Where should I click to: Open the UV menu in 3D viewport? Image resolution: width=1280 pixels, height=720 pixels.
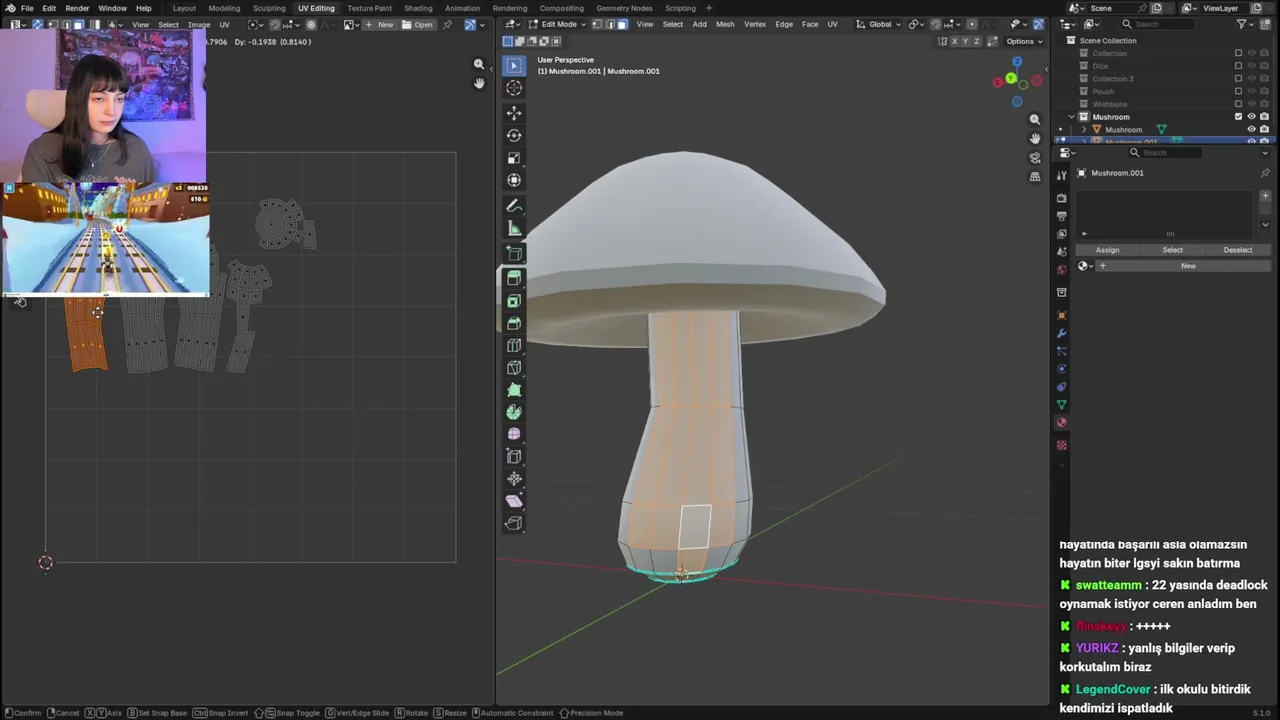[x=832, y=24]
